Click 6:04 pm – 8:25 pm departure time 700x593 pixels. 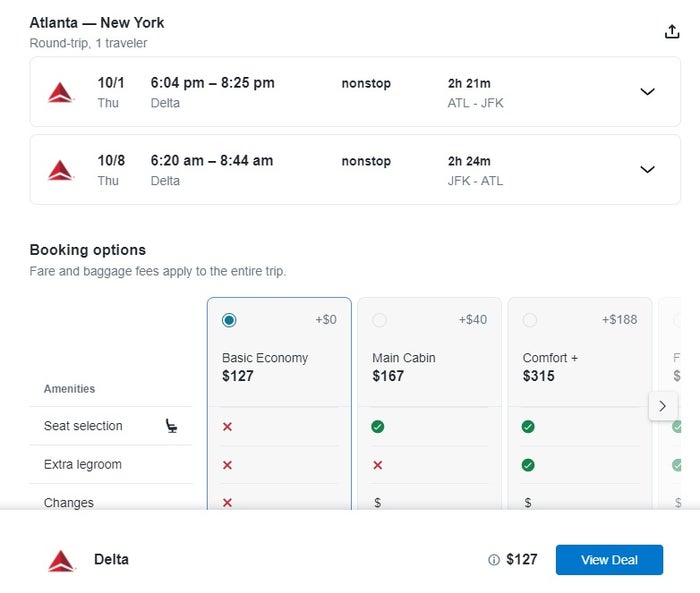pyautogui.click(x=212, y=83)
